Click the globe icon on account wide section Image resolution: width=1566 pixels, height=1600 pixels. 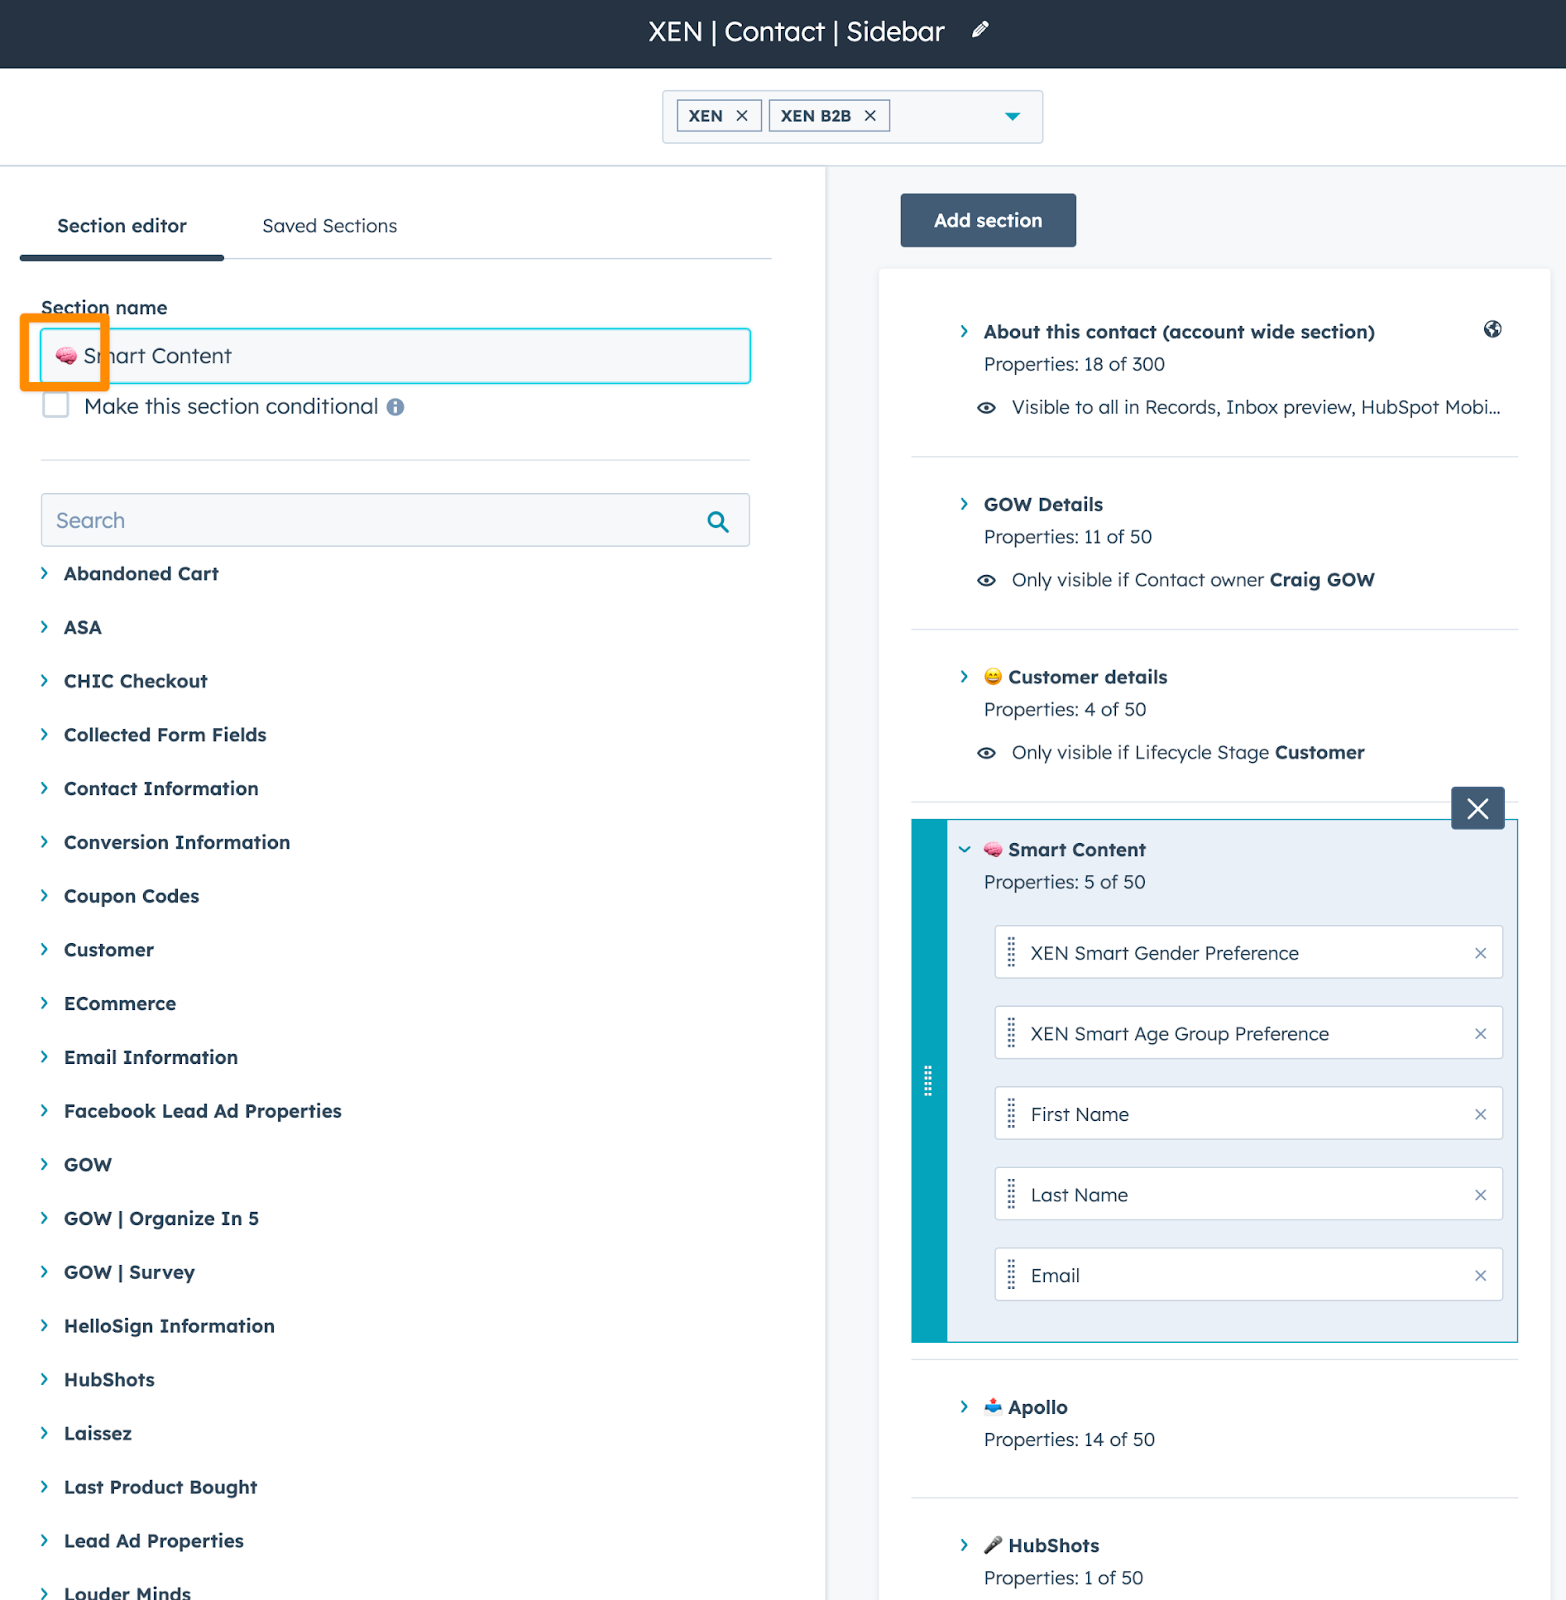click(1492, 329)
